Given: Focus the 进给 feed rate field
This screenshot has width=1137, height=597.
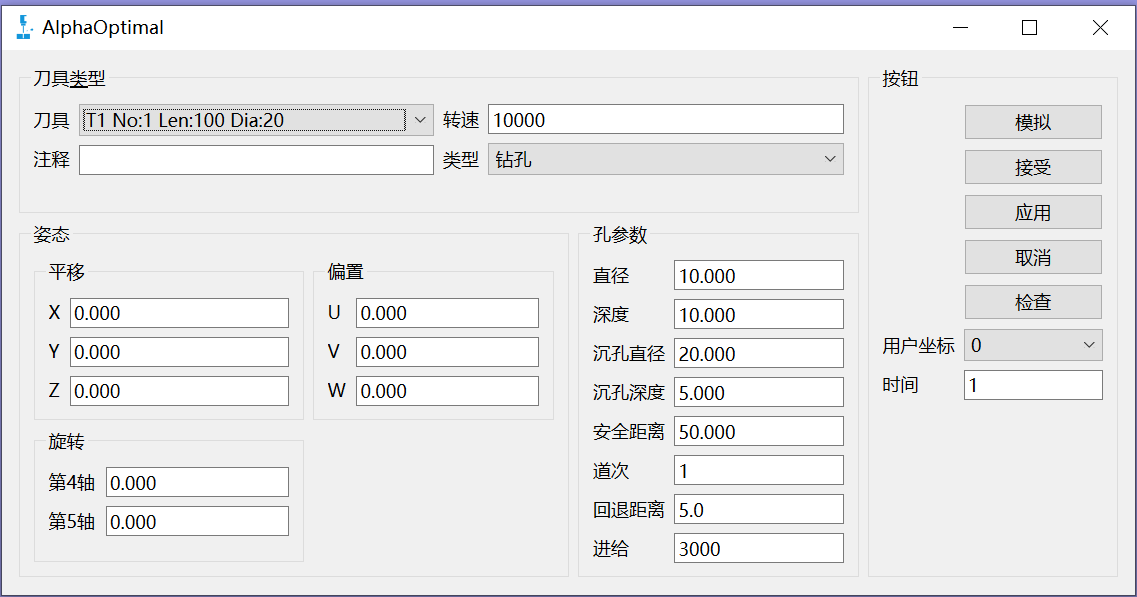Looking at the screenshot, I should click(x=758, y=549).
